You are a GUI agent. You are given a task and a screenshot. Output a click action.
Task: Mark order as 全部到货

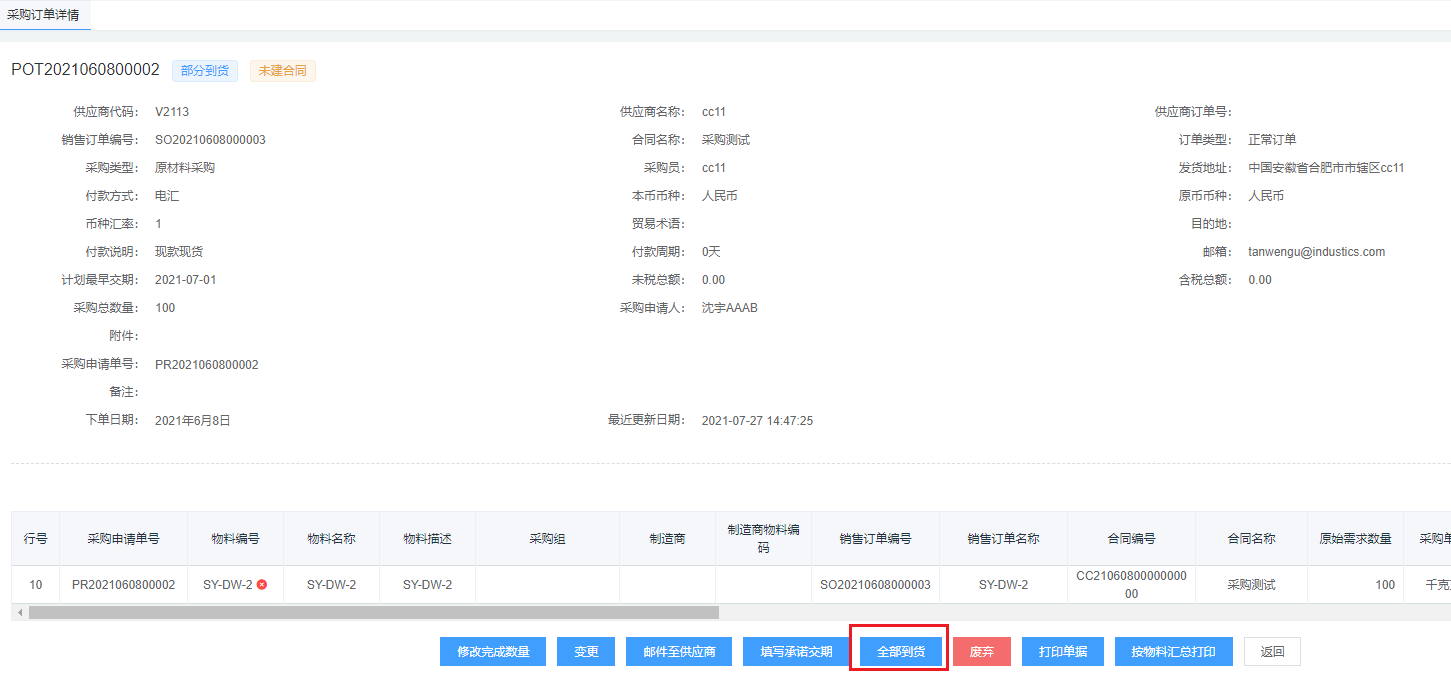(900, 652)
